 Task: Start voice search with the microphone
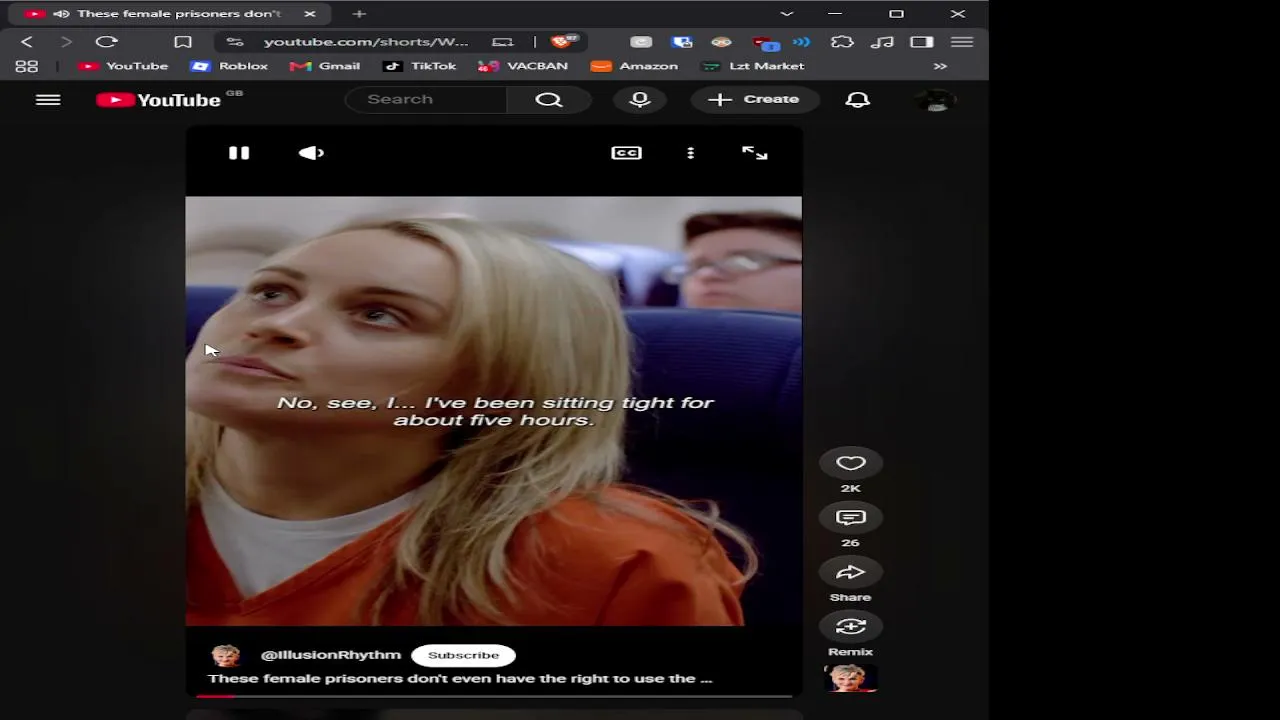pos(640,99)
